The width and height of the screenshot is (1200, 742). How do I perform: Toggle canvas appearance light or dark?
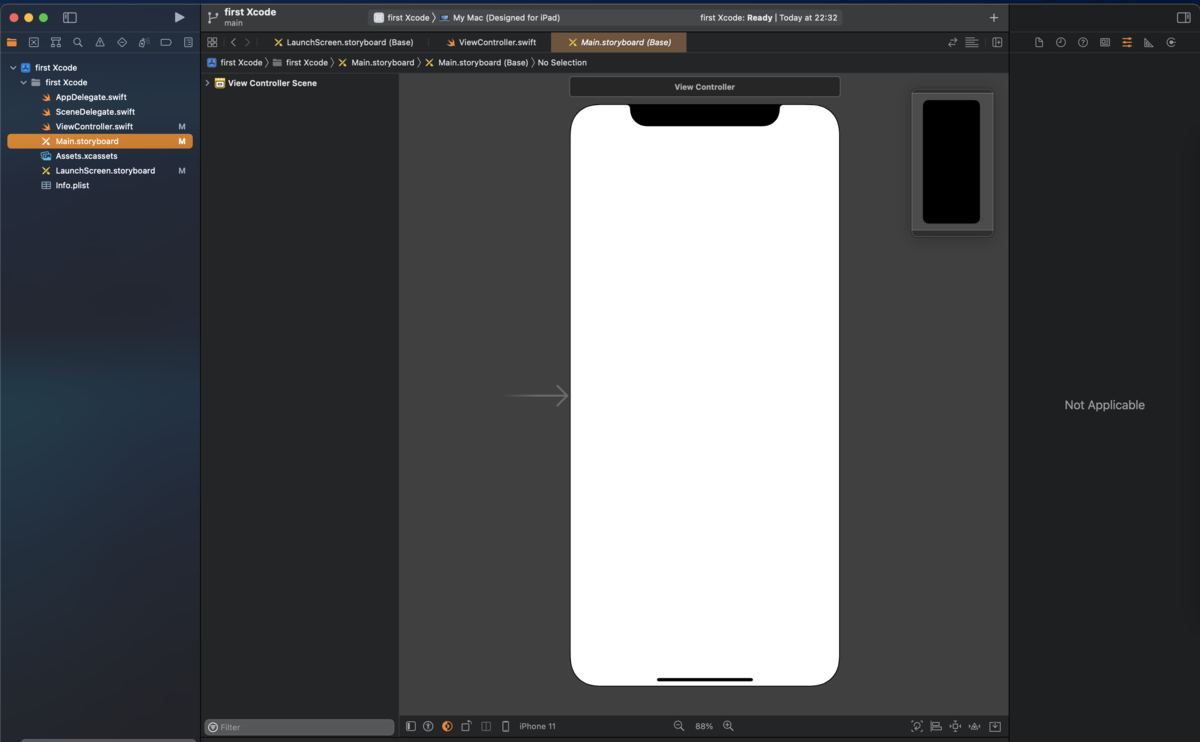pos(447,726)
